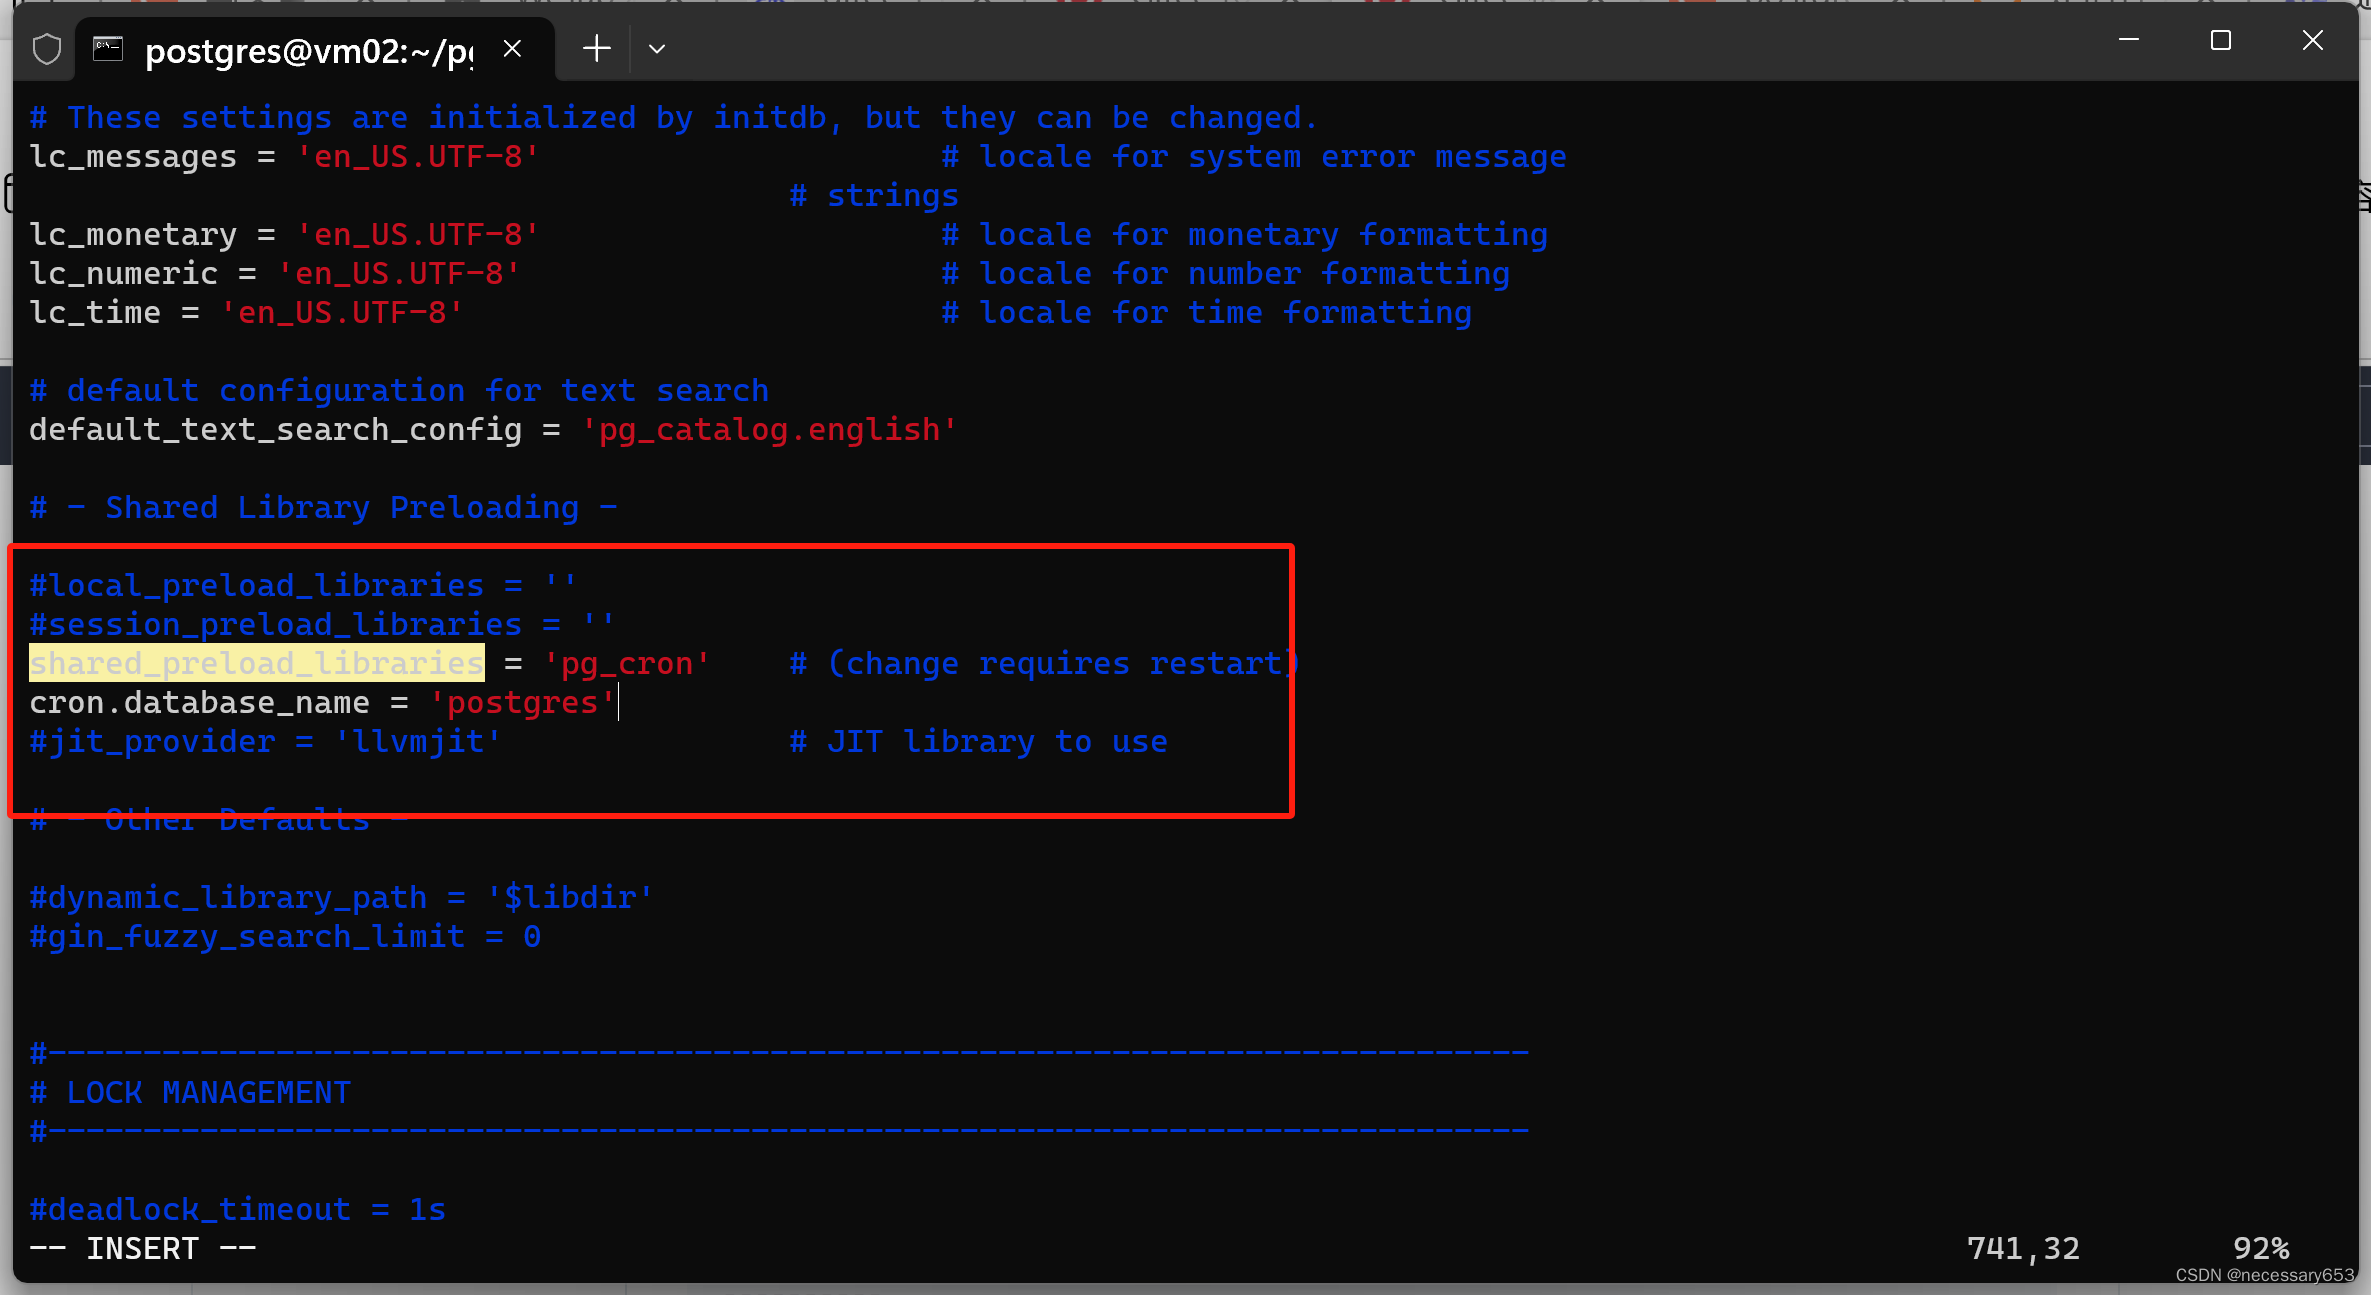Open the new tab options chevron
This screenshot has height=1295, width=2371.
[656, 48]
